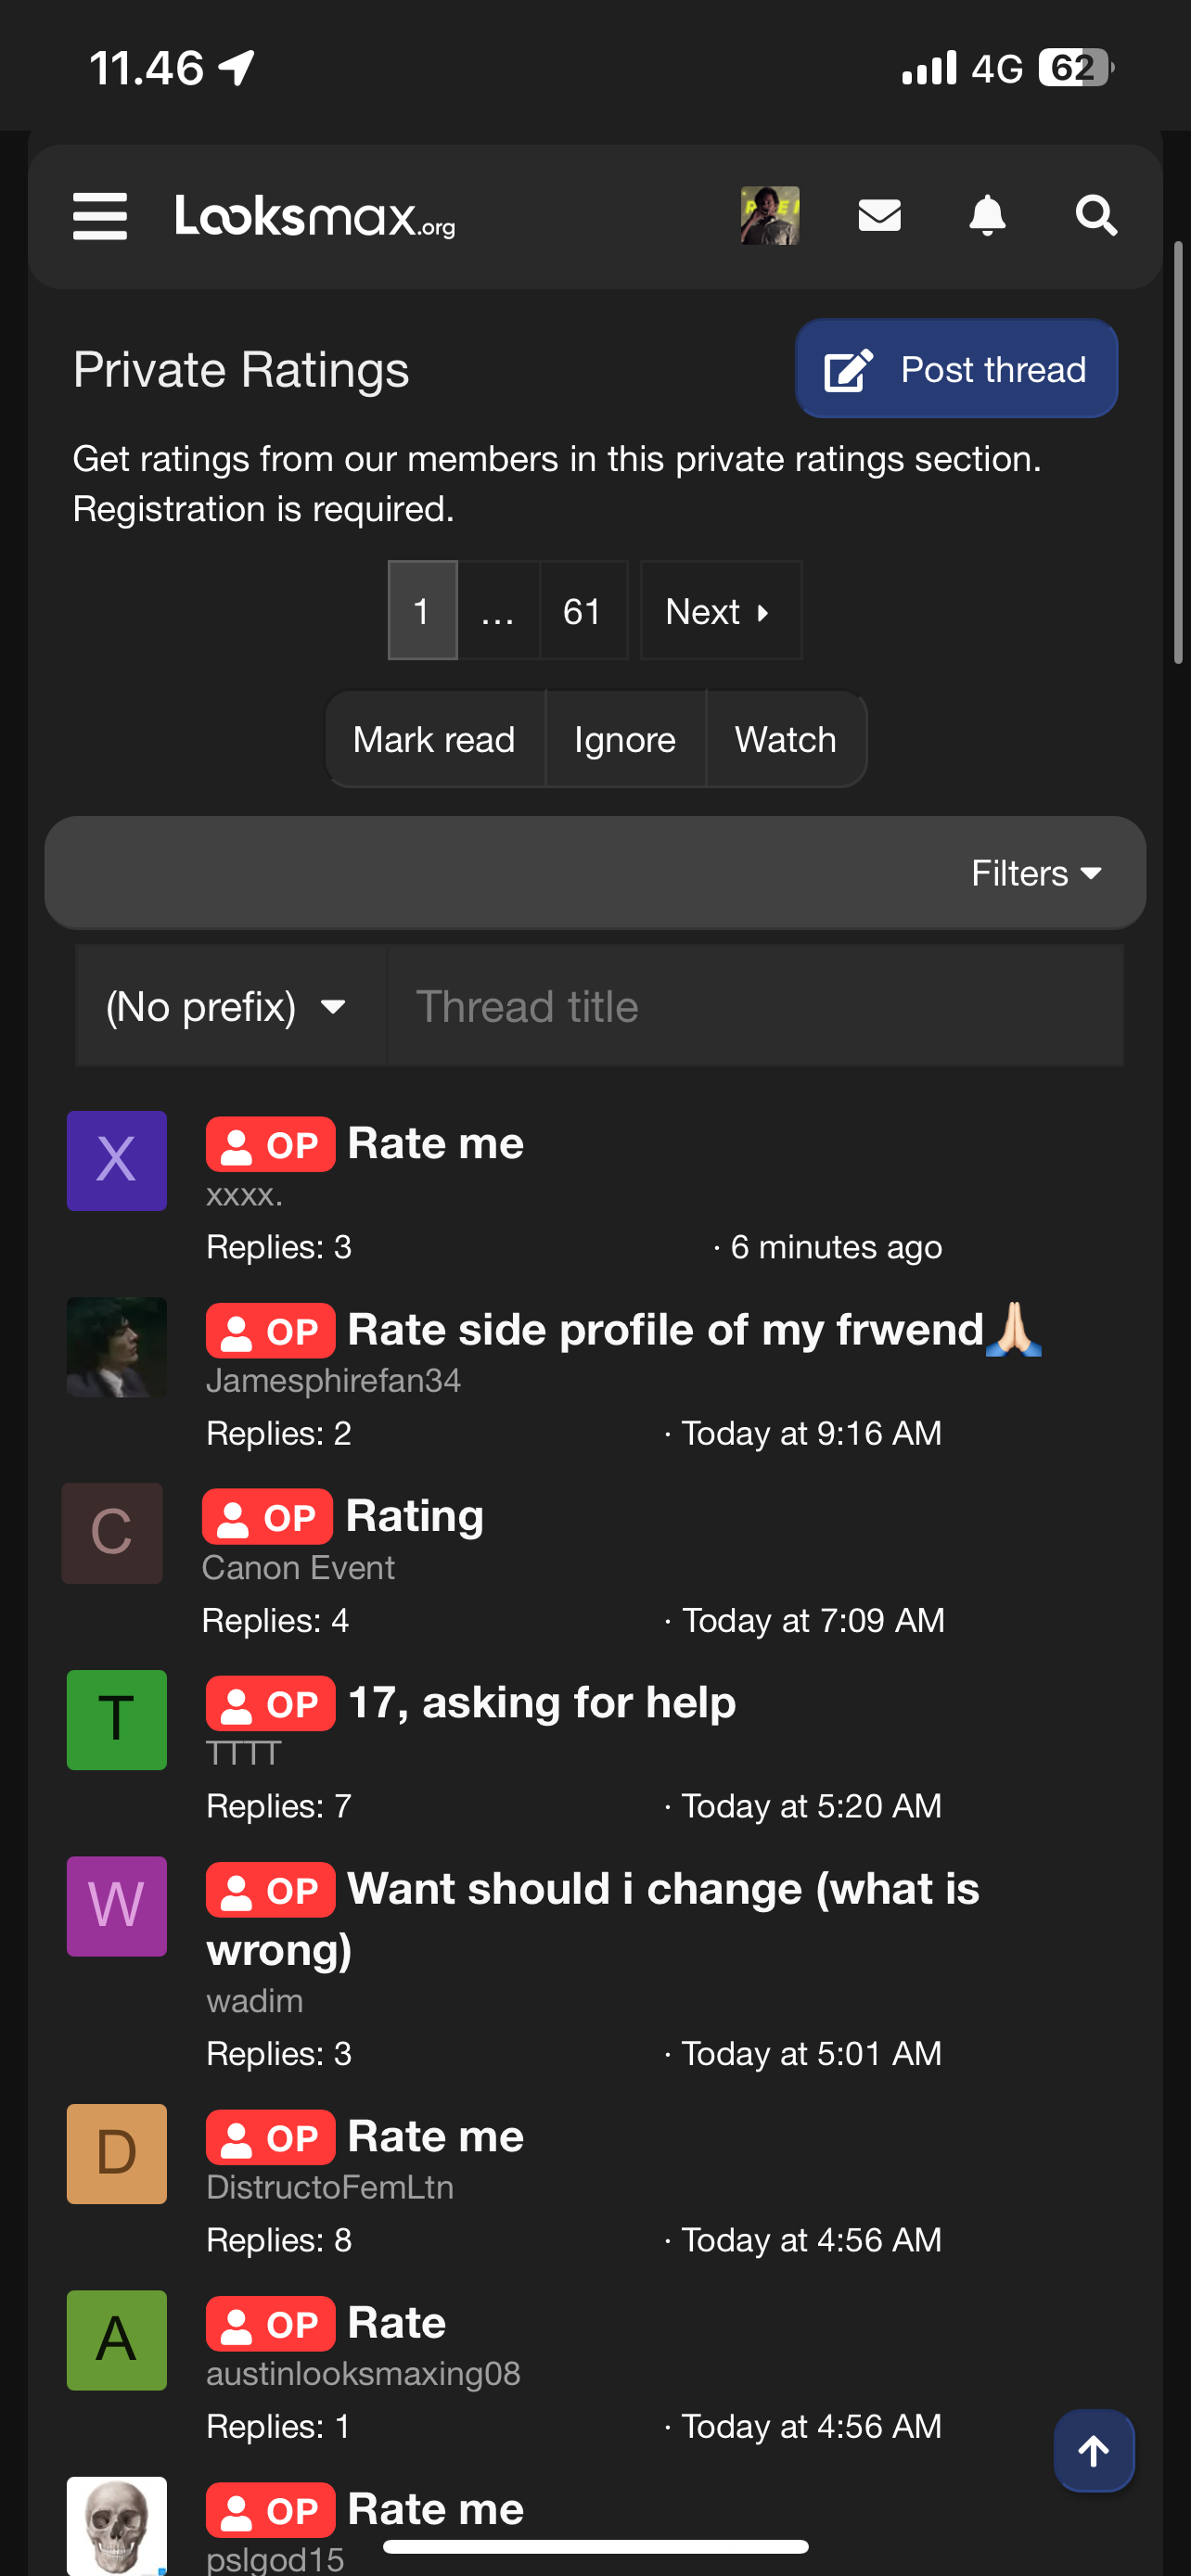
Task: Toggle Watch for this forum
Action: point(786,740)
